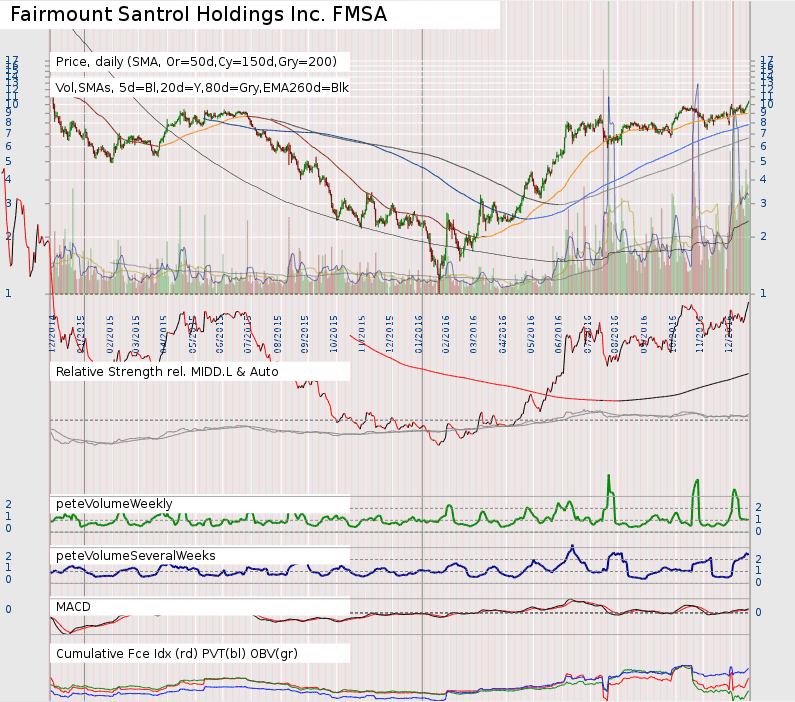Viewport: 795px width, 702px height.
Task: Click price value 1 on the left price axis
Action: (8, 293)
